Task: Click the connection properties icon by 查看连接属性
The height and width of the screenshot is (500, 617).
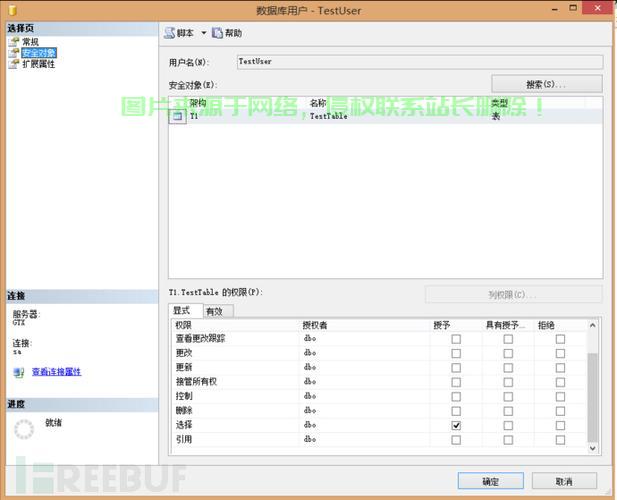Action: pyautogui.click(x=19, y=372)
